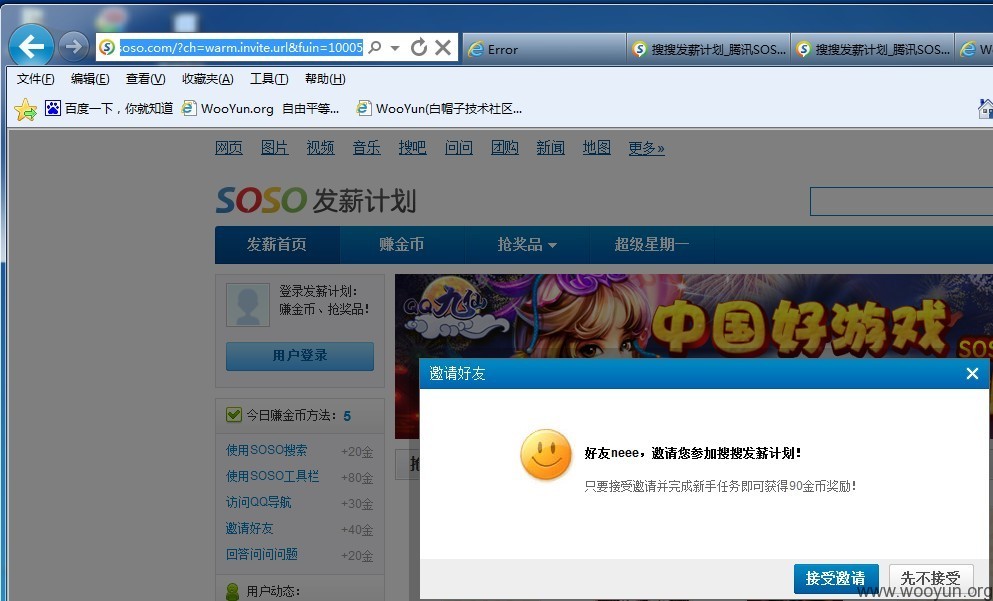Screen dimensions: 993x601
Task: Refresh the page with reload icon
Action: tap(419, 47)
